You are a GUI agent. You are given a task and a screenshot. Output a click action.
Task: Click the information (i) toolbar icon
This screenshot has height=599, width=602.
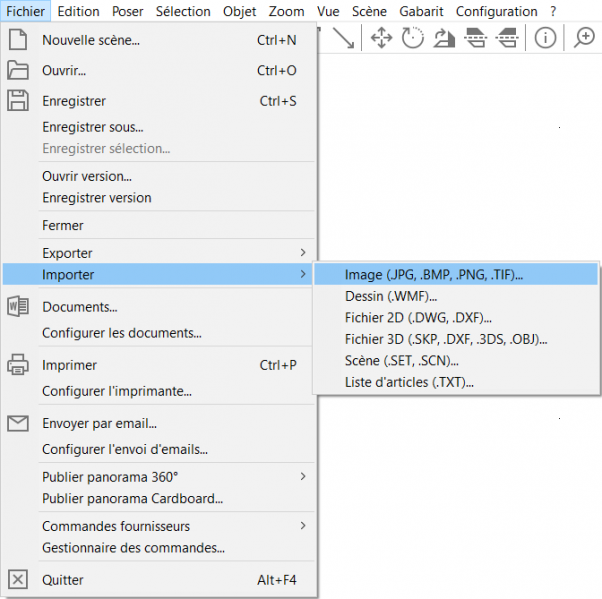tap(545, 38)
